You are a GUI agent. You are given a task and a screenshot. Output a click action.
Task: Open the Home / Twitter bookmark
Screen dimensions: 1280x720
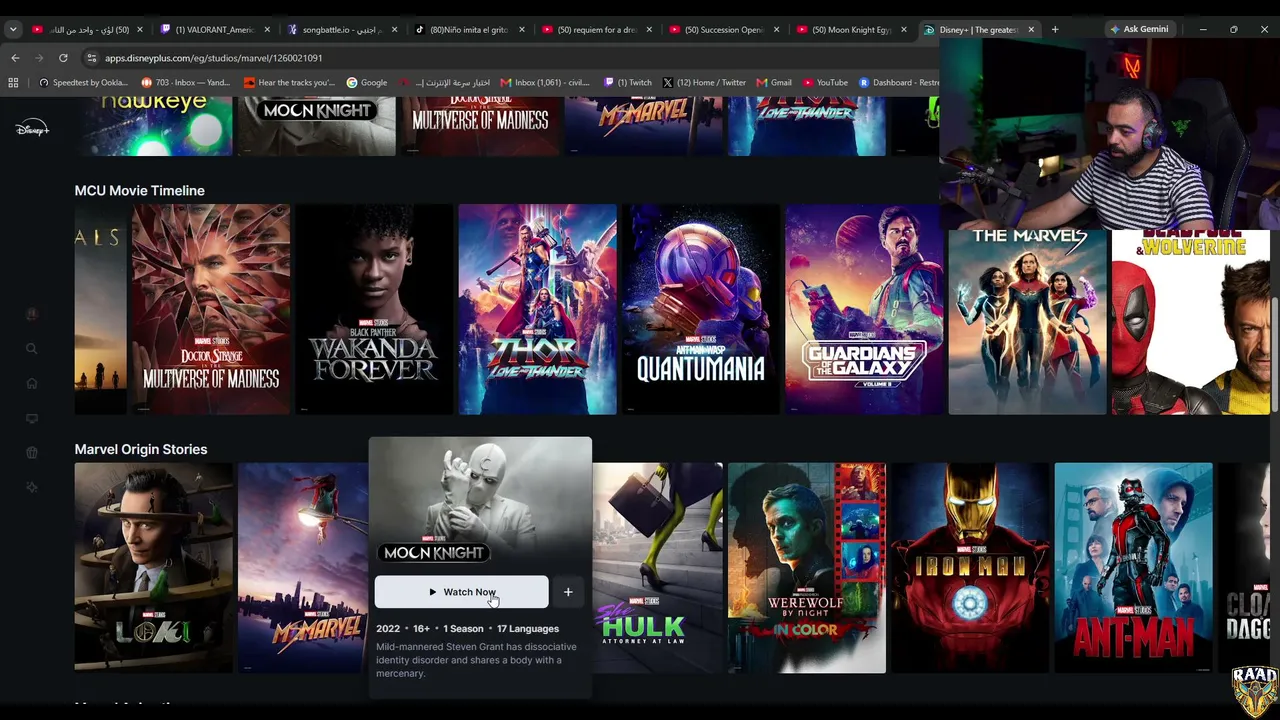click(x=705, y=83)
